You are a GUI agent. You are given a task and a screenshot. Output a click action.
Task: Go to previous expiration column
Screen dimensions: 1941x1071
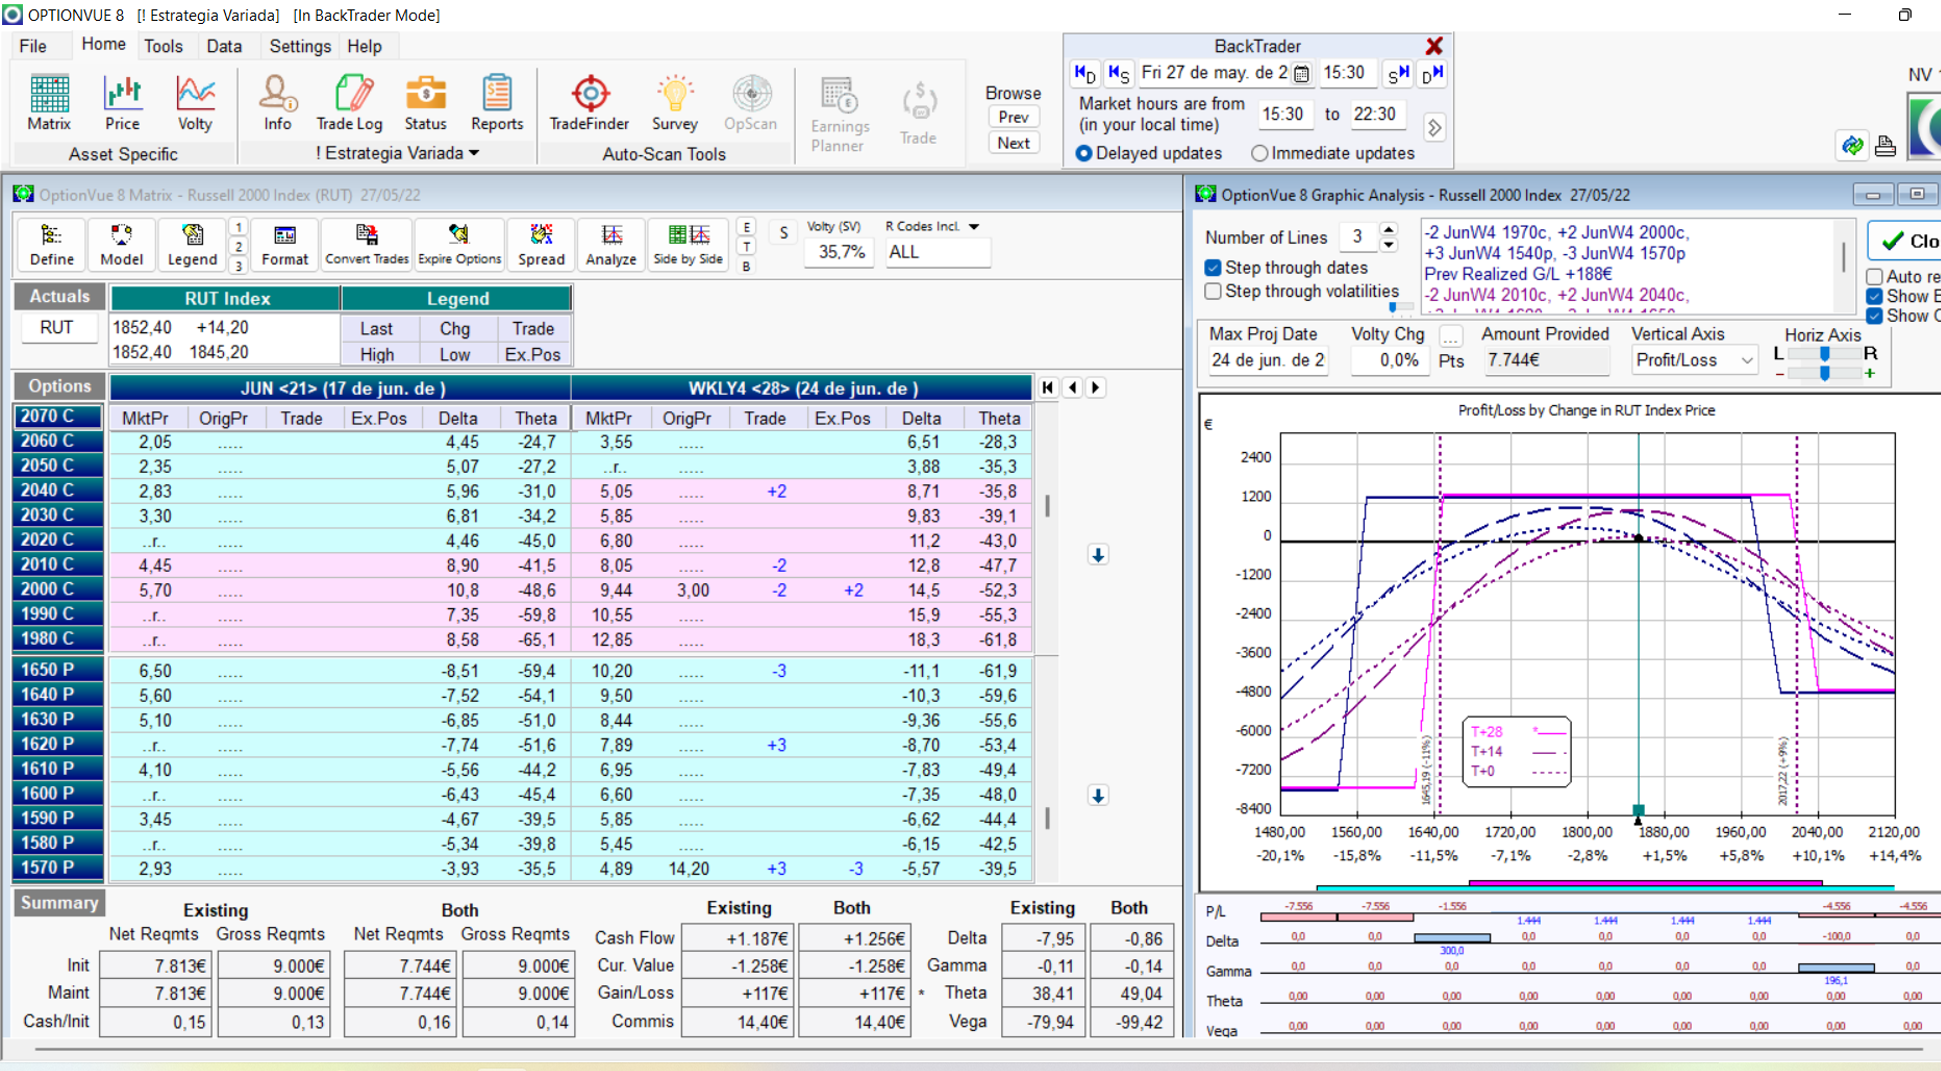[x=1073, y=388]
